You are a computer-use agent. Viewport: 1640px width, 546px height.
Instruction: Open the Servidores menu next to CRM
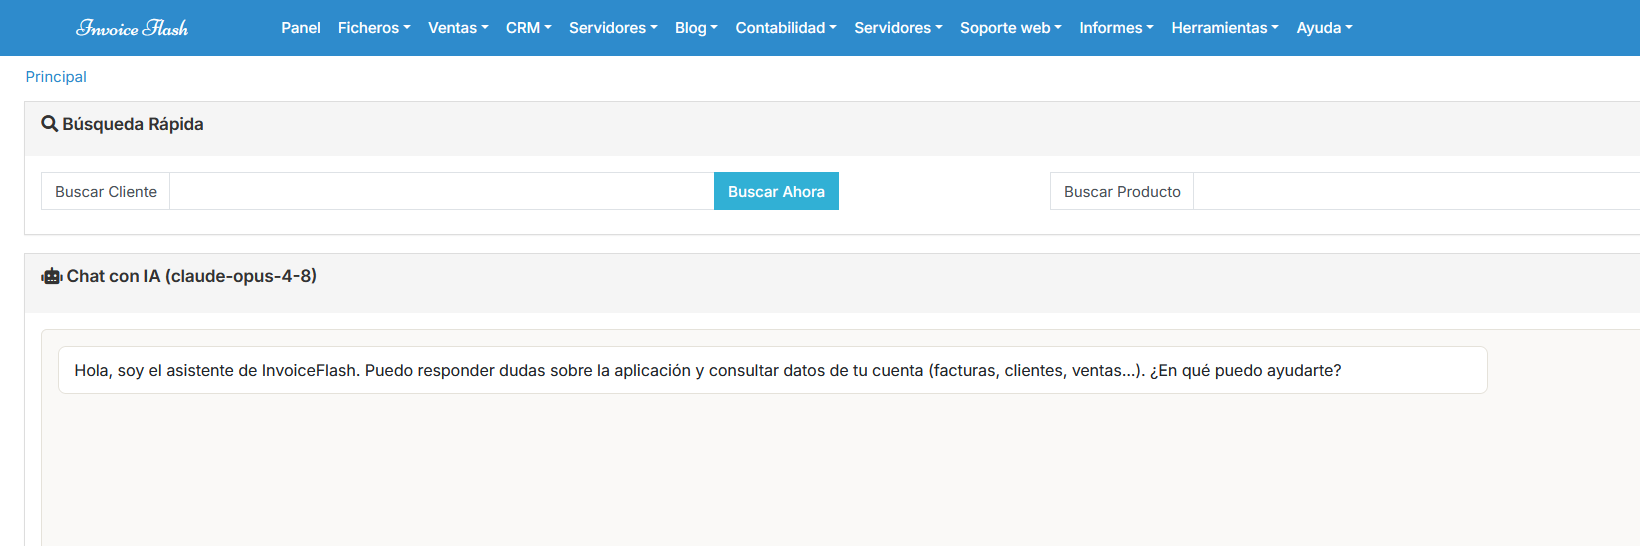tap(613, 28)
